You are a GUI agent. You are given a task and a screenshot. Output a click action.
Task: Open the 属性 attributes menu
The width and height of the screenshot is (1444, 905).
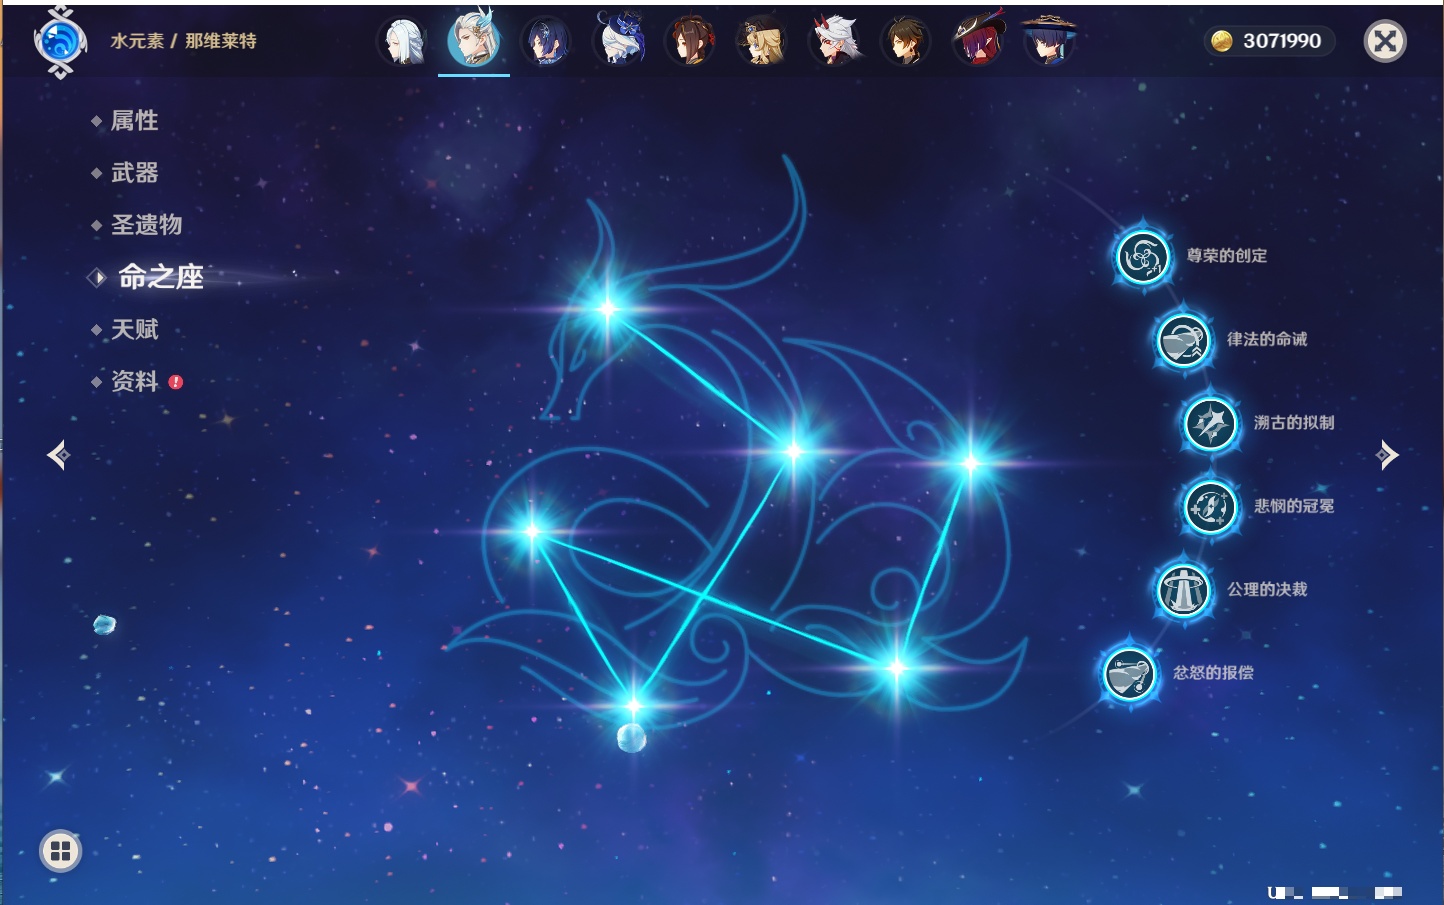(135, 121)
